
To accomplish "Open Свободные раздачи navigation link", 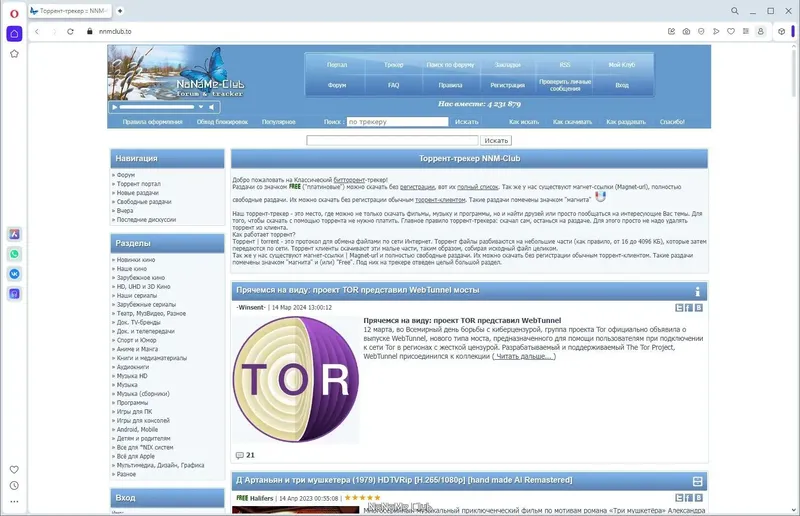I will click(x=144, y=202).
